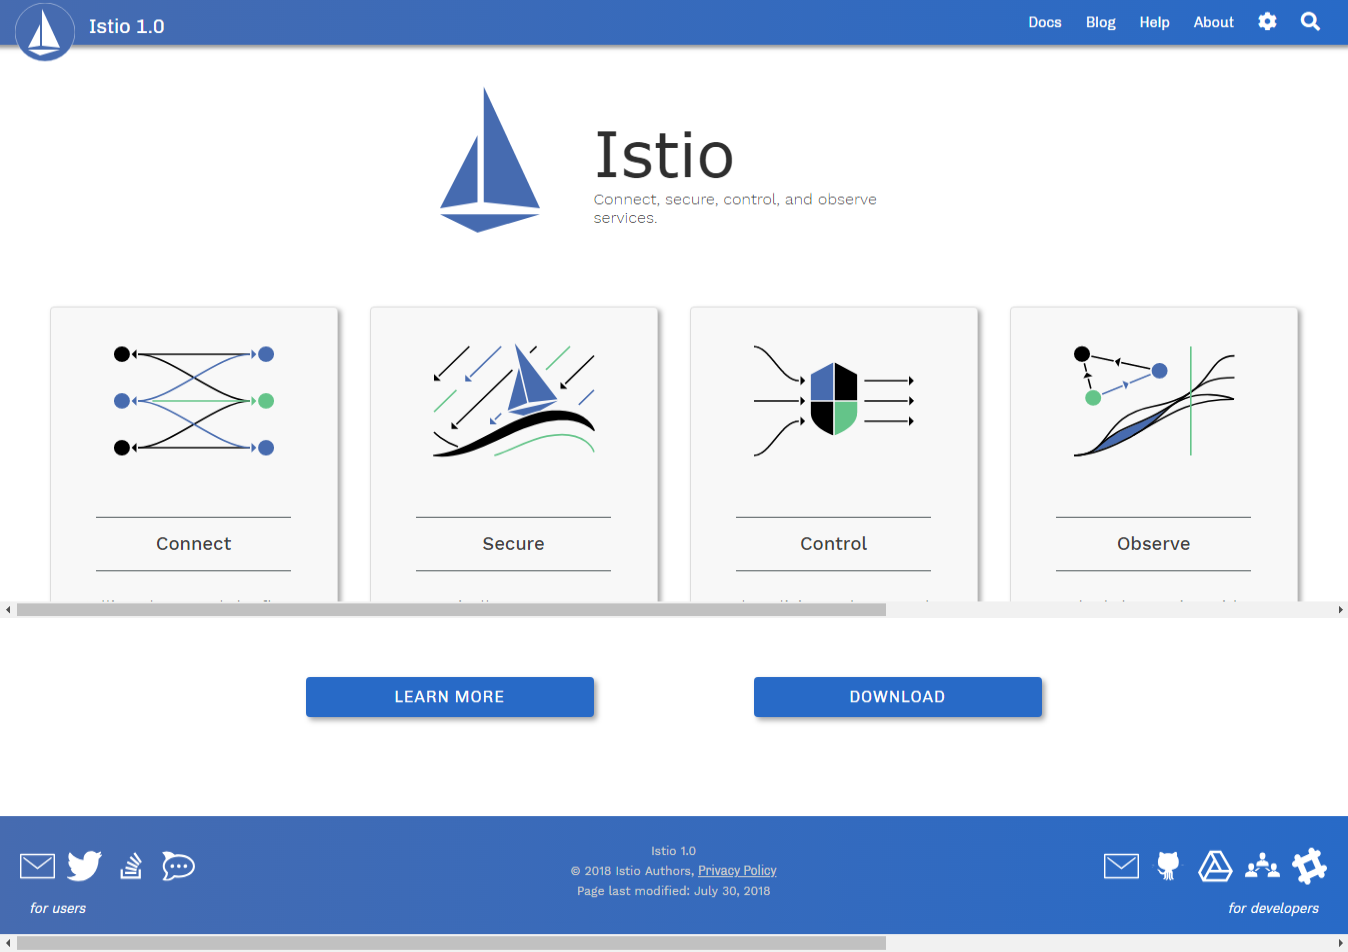Open the working groups people icon
Screen dimensions: 1348x952
tap(1262, 865)
